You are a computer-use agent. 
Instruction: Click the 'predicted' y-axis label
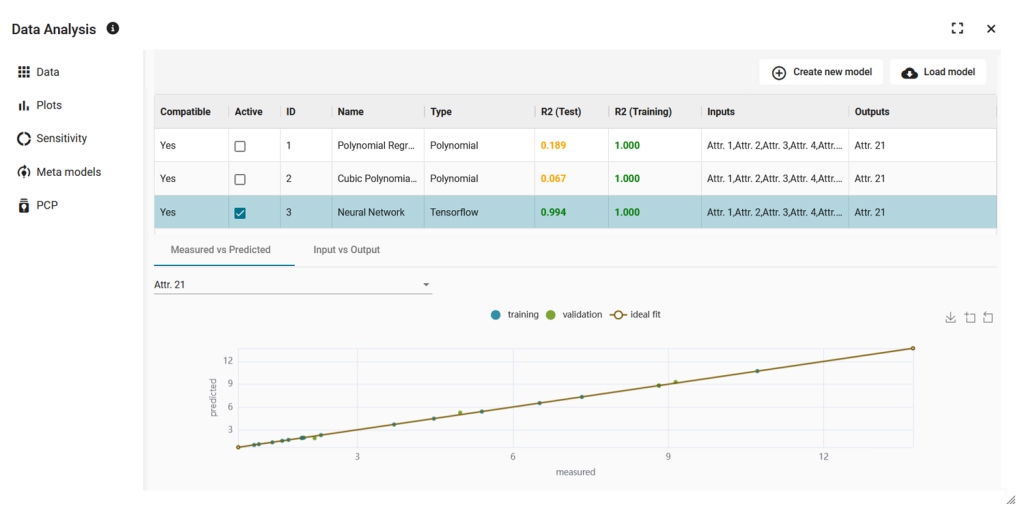point(213,397)
